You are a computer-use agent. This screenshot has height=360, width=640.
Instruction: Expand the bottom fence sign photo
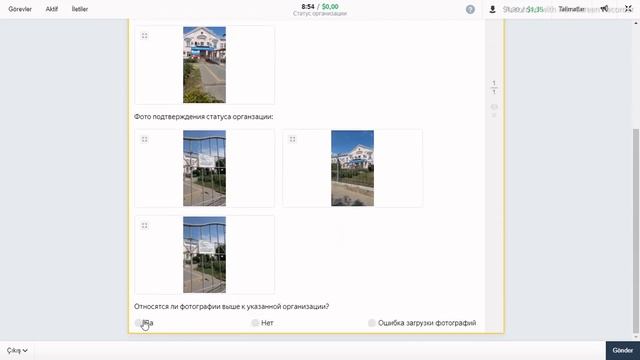(x=144, y=226)
